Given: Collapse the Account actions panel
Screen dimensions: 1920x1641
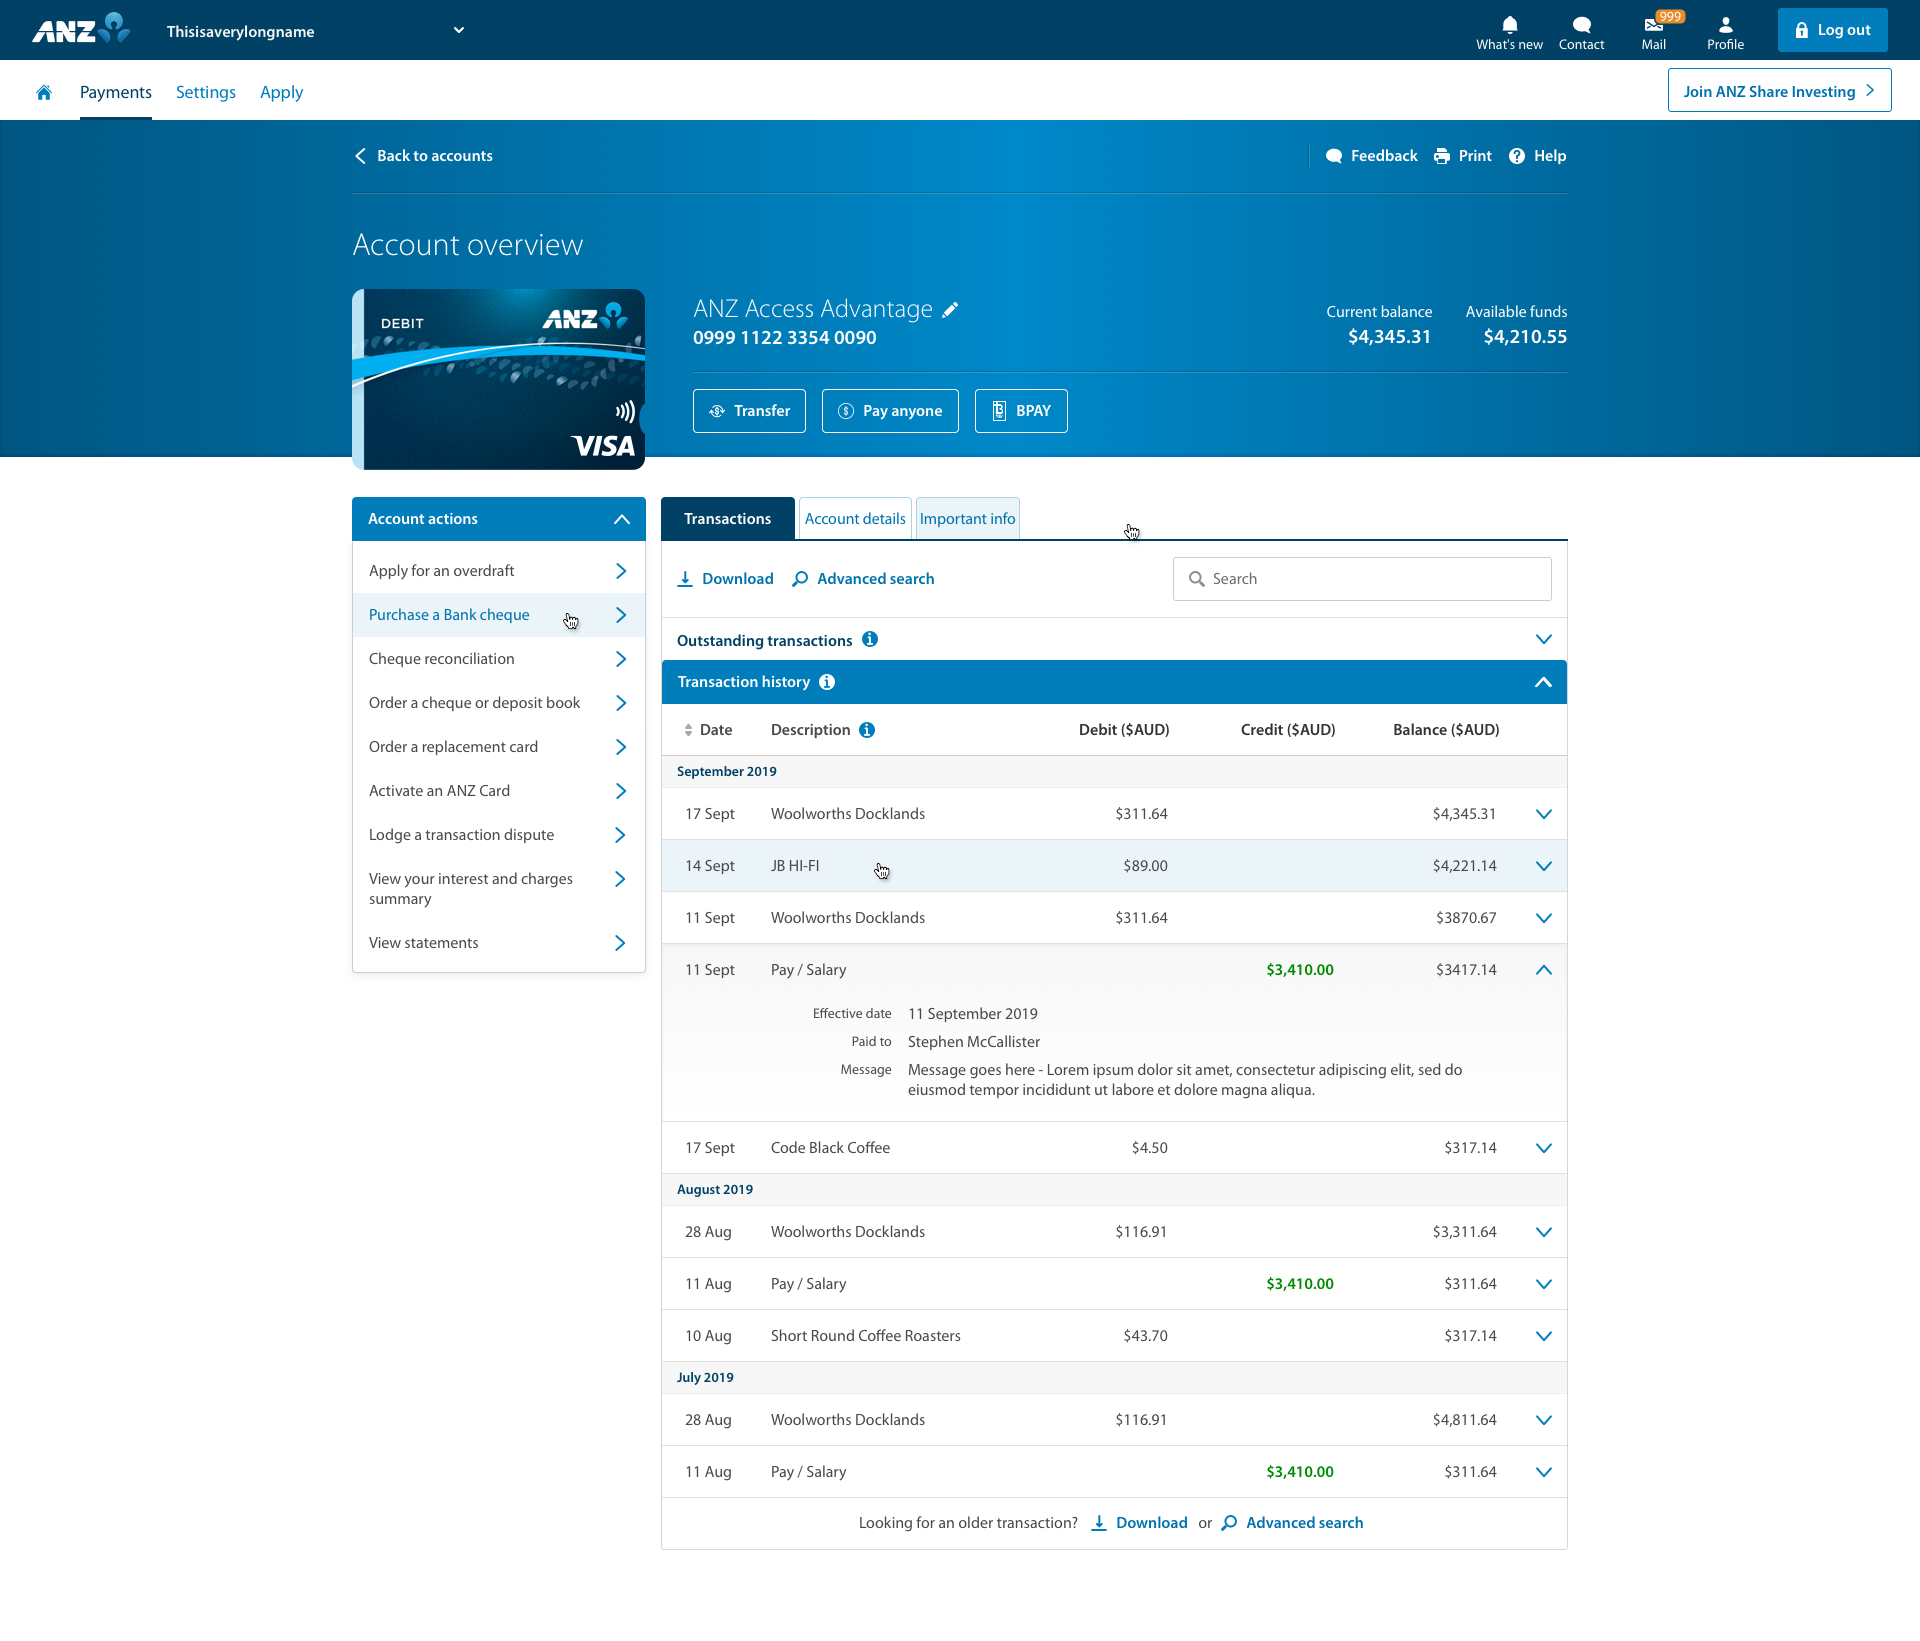Looking at the screenshot, I should (x=621, y=518).
